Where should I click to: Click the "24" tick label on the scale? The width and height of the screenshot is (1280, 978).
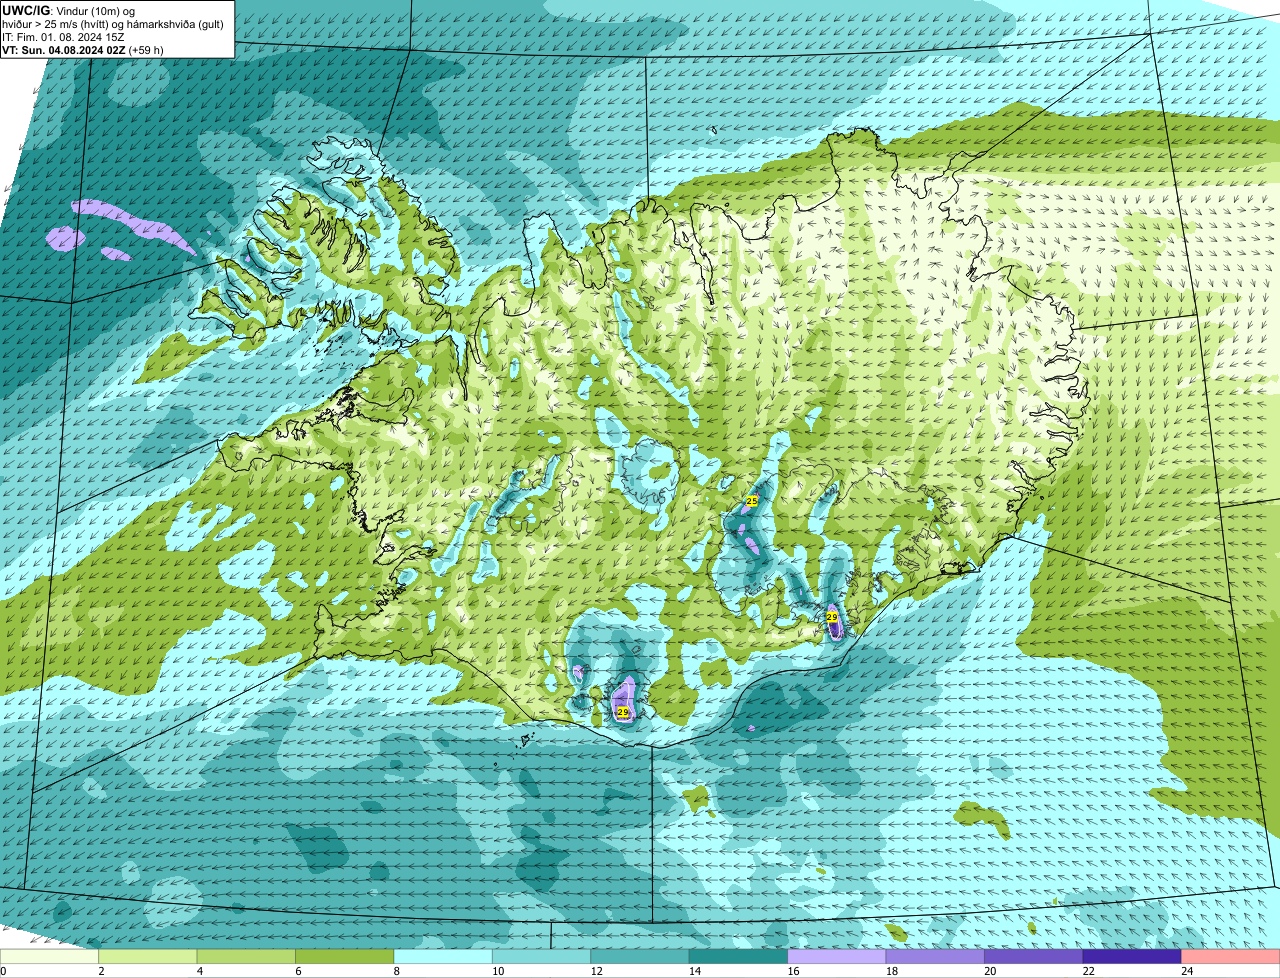coord(1187,971)
